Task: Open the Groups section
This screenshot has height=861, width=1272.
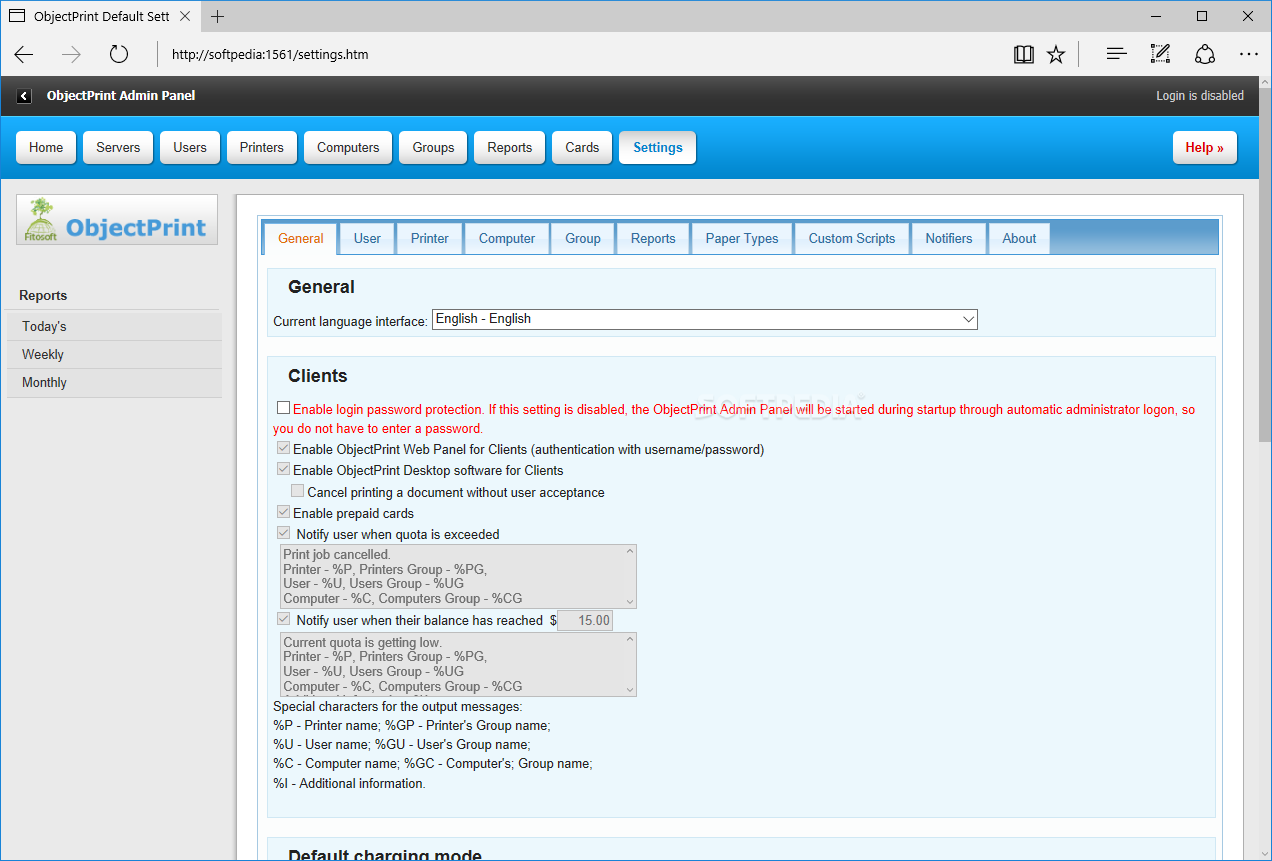Action: (x=433, y=147)
